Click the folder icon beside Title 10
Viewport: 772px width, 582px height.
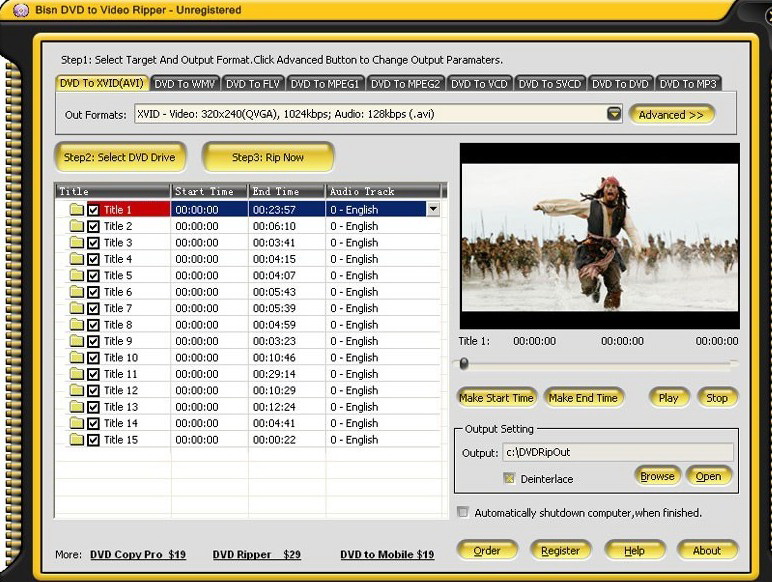click(76, 357)
